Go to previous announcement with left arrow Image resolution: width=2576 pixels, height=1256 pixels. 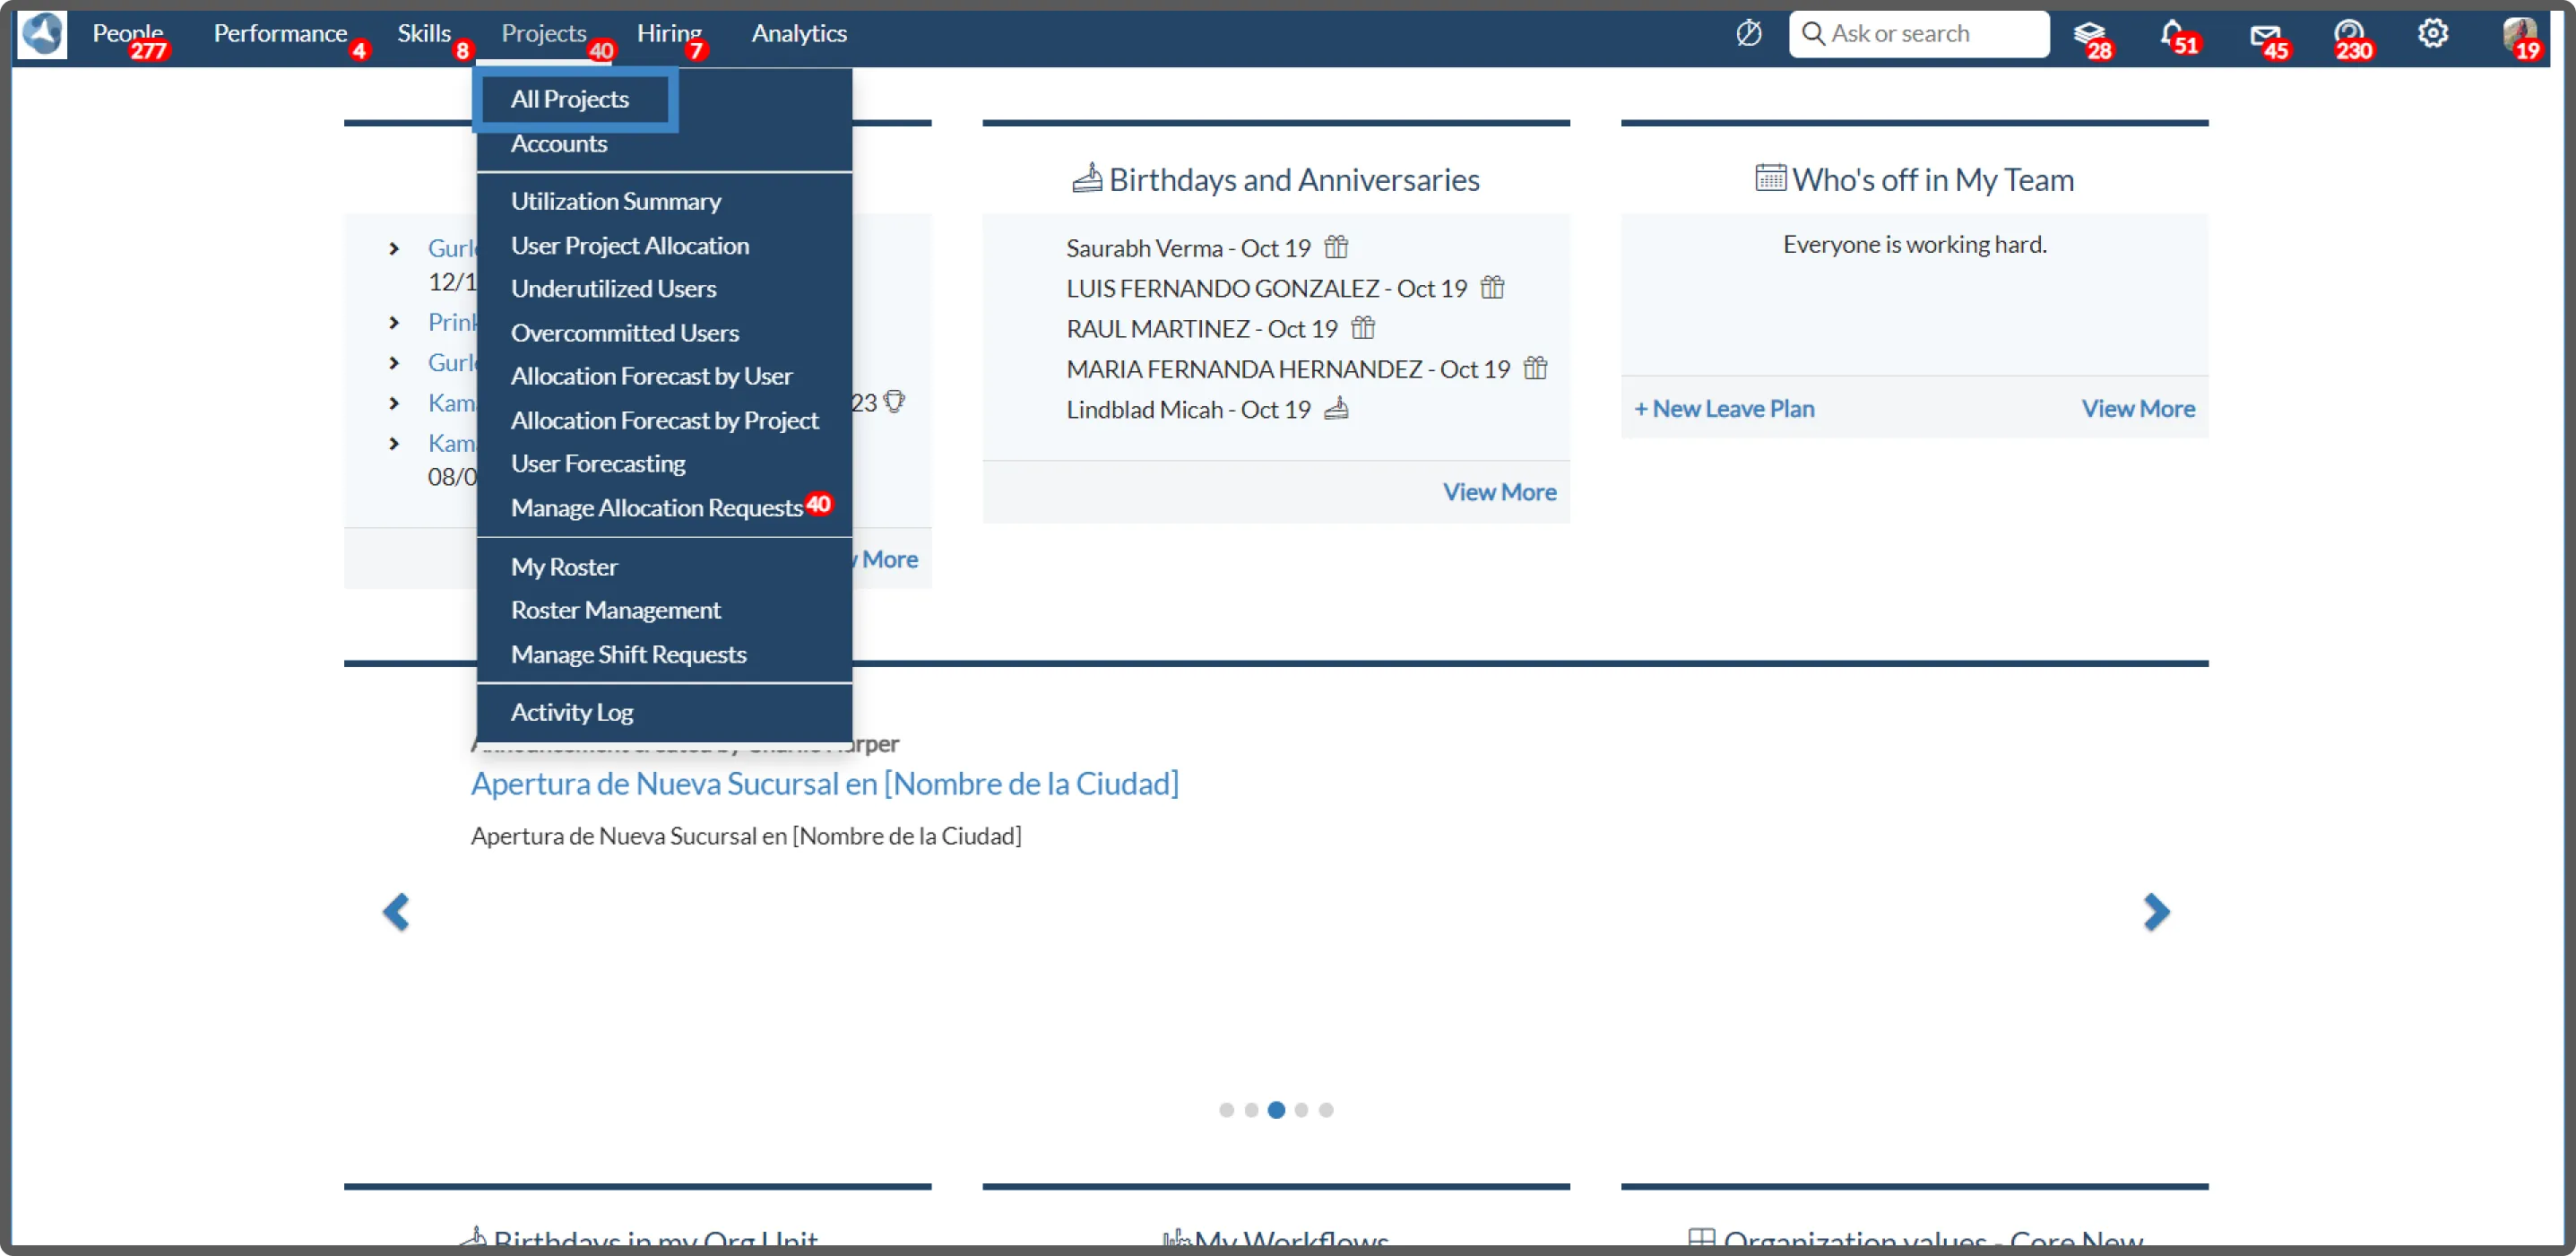point(396,912)
